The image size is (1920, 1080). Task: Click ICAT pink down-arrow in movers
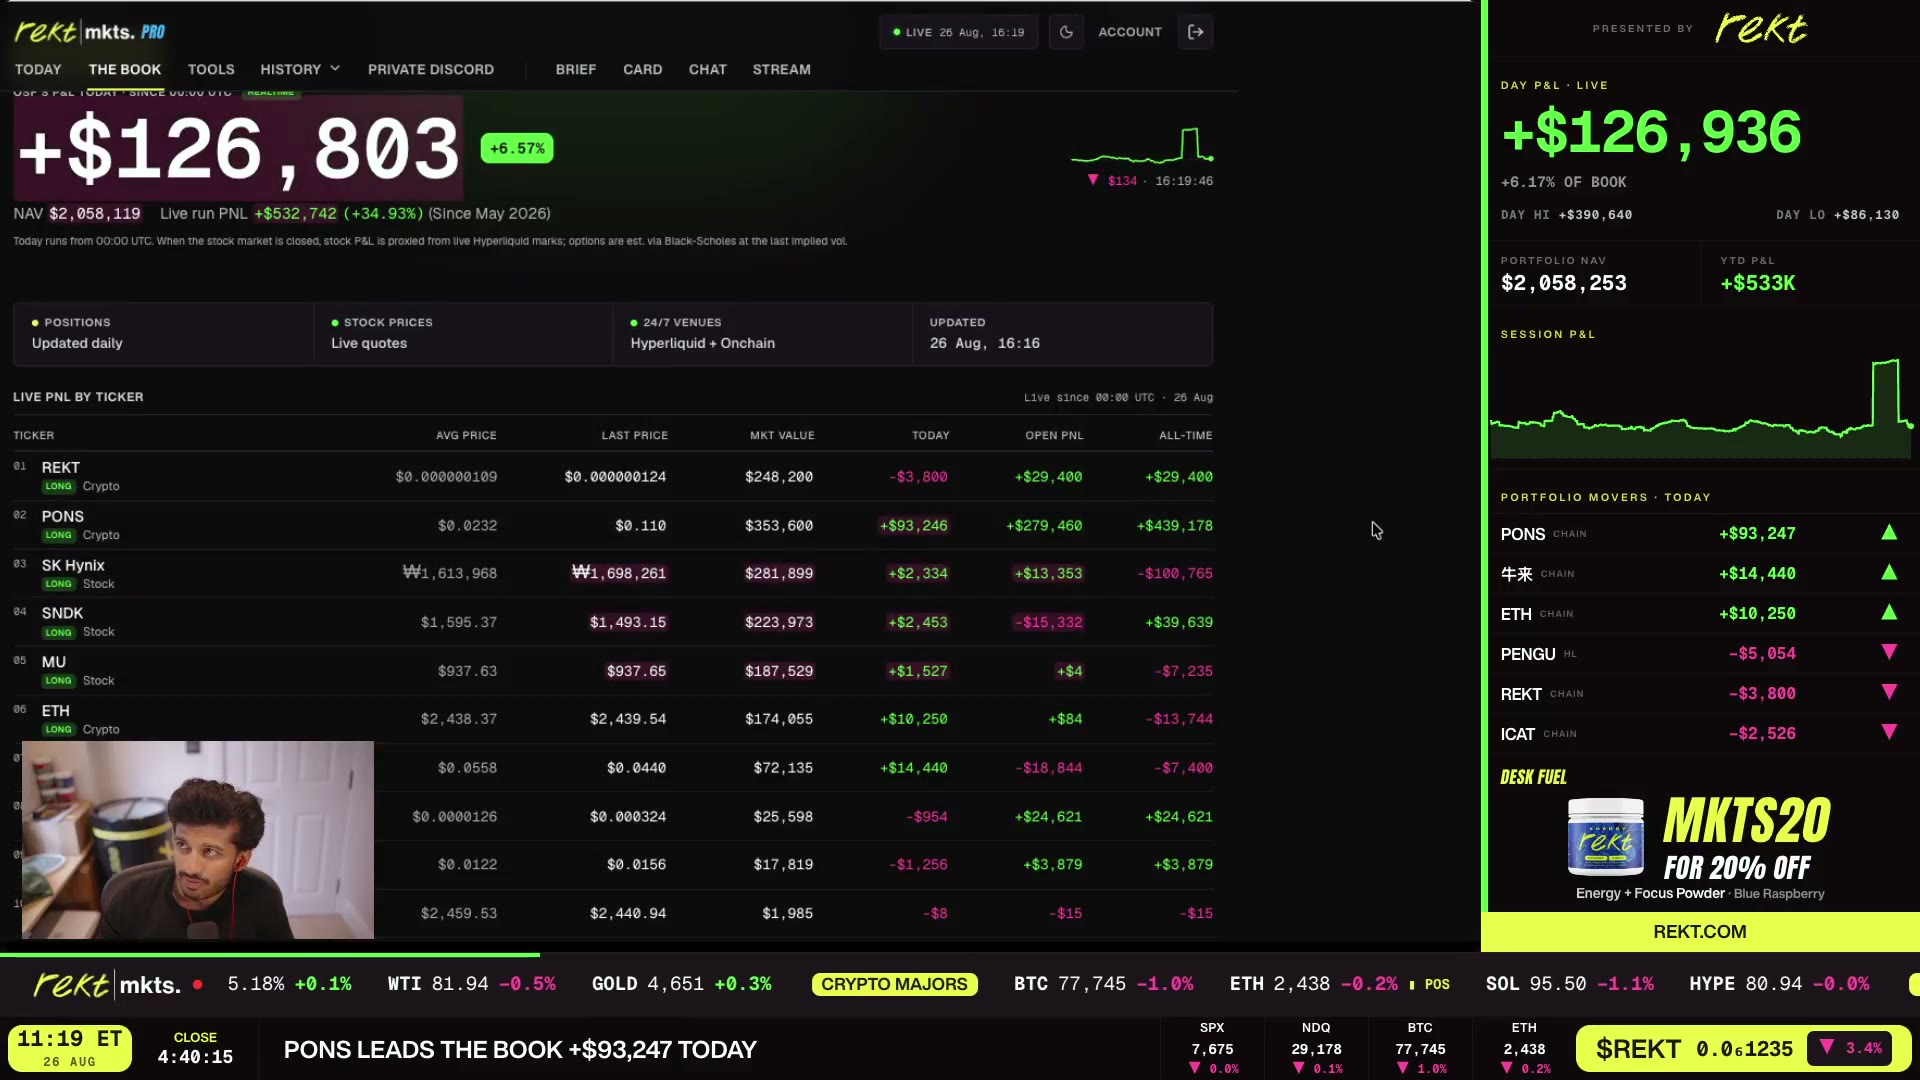tap(1889, 733)
